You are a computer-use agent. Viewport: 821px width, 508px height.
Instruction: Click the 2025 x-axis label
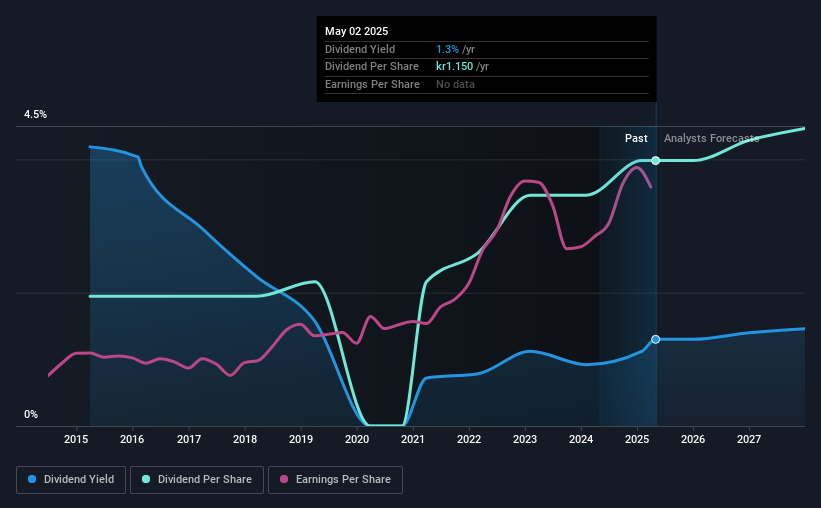click(x=637, y=439)
